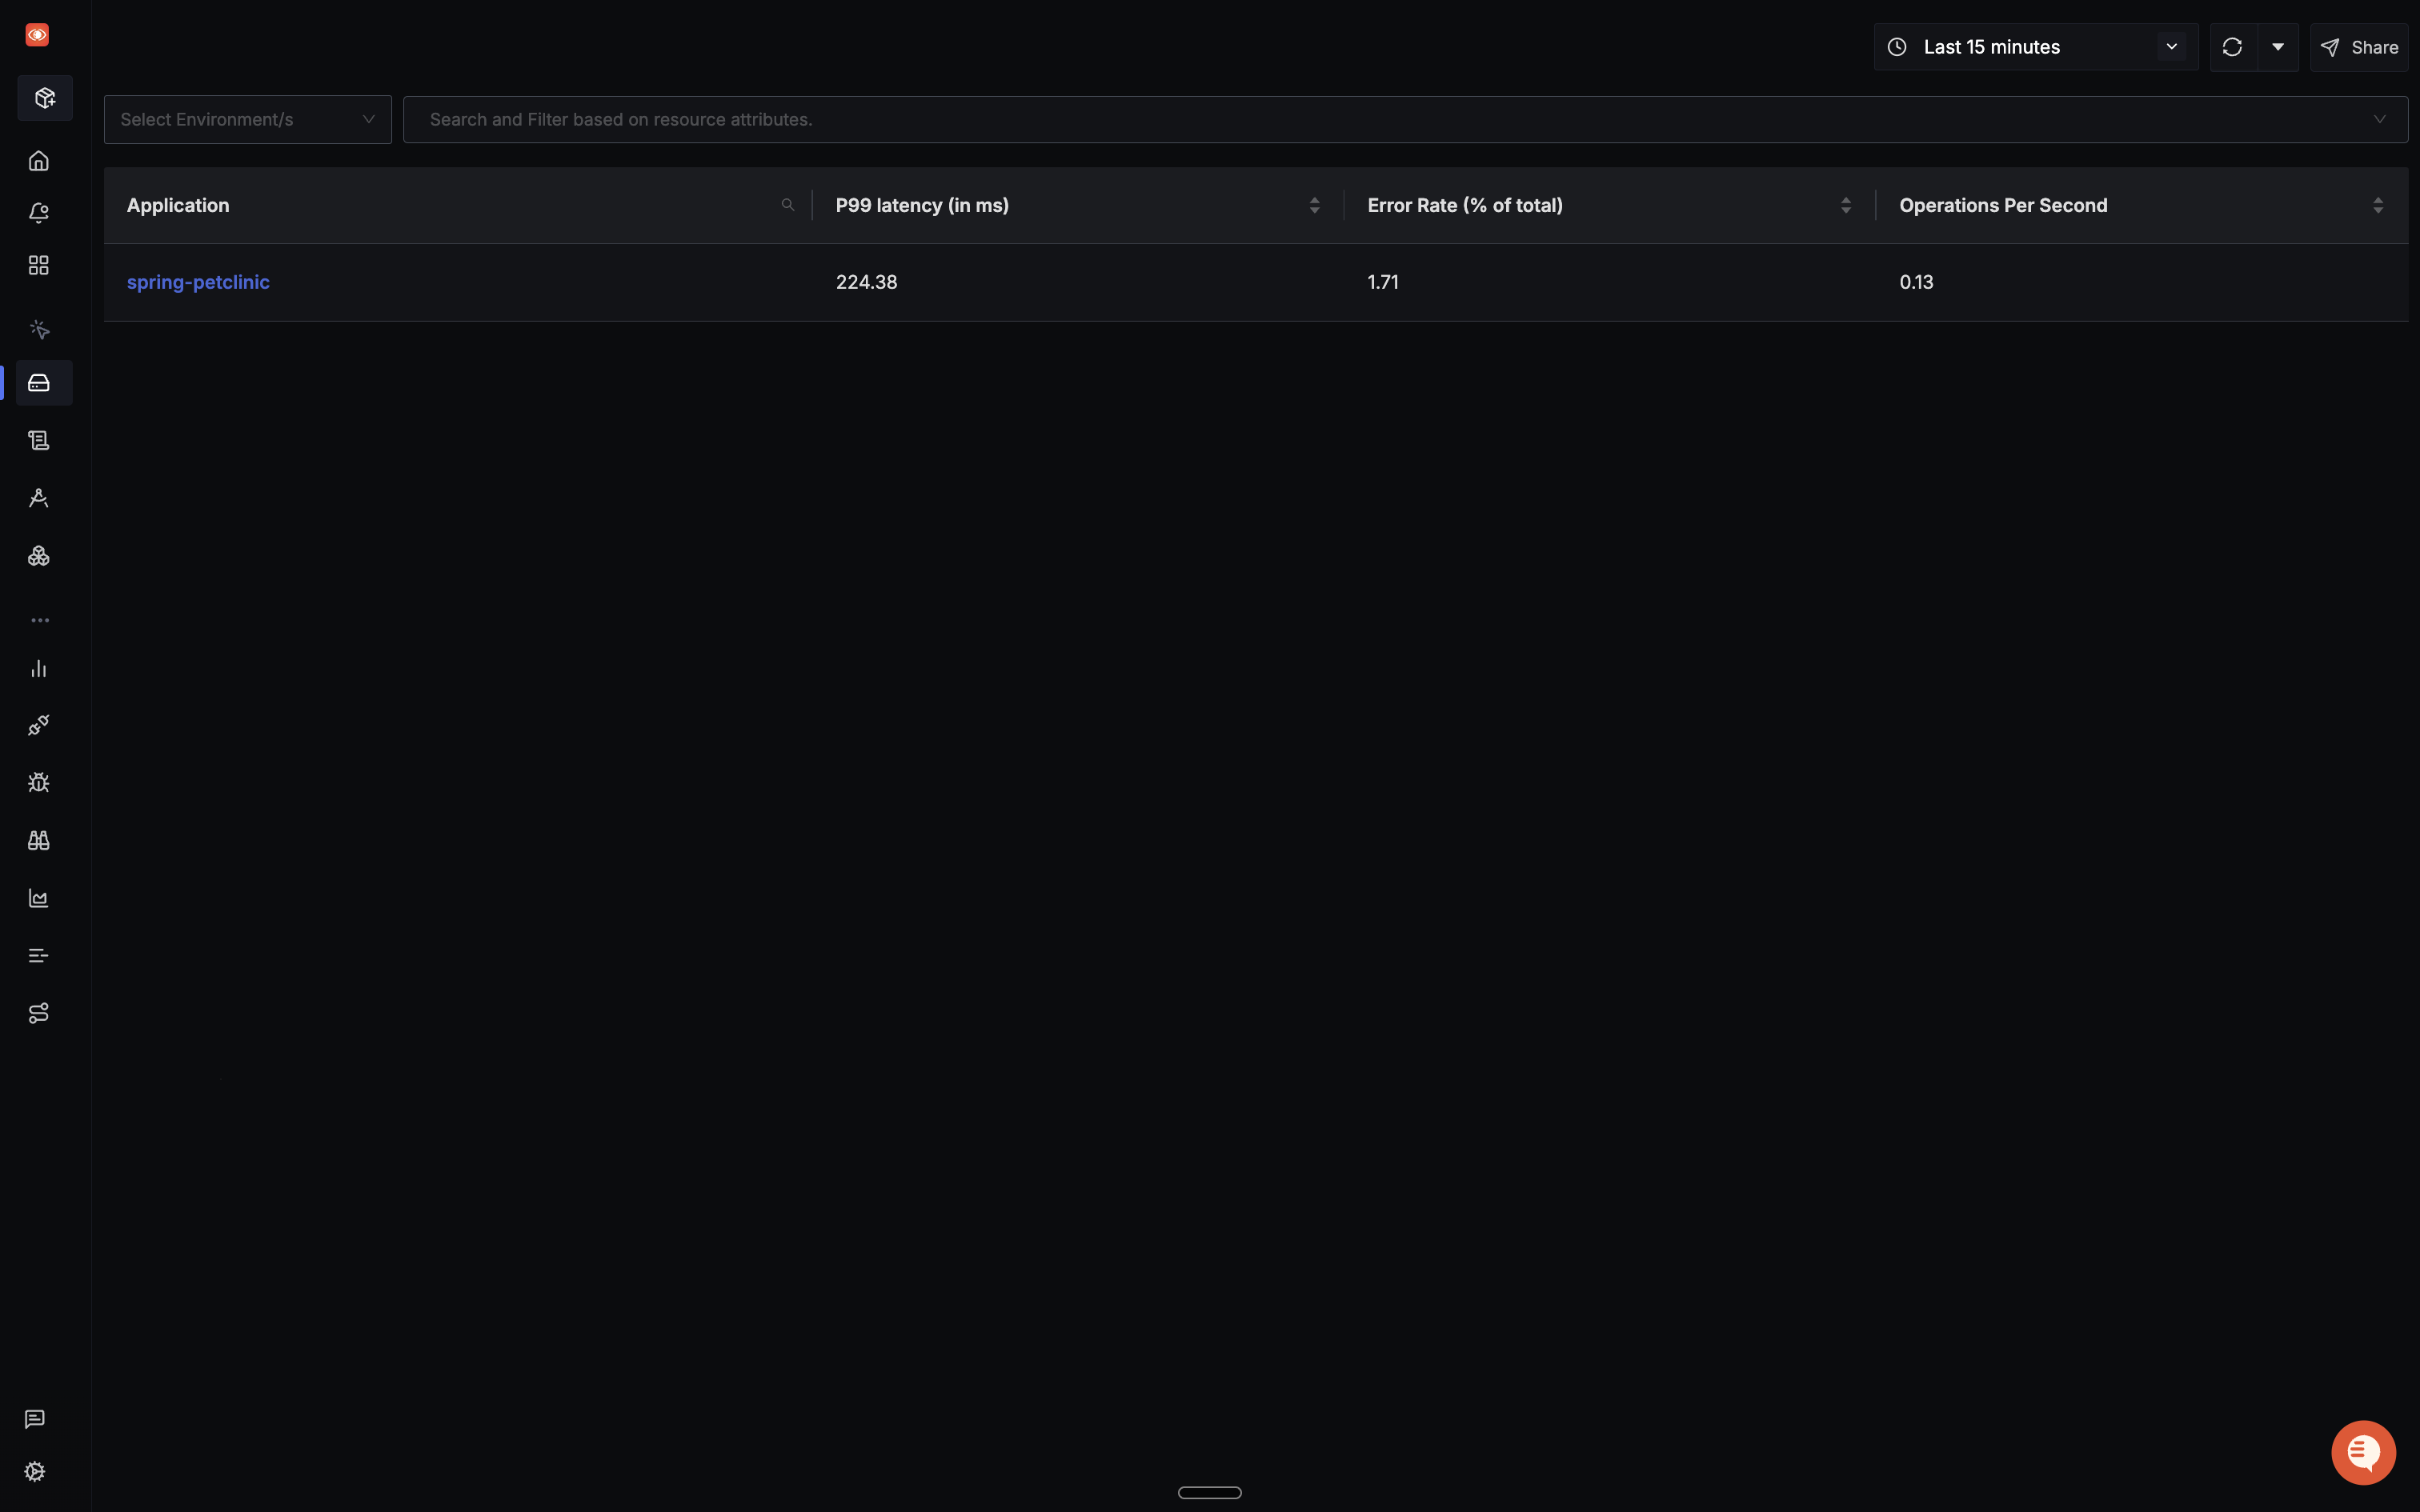Open Alerts bell icon in sidebar
The width and height of the screenshot is (2420, 1512).
[39, 213]
